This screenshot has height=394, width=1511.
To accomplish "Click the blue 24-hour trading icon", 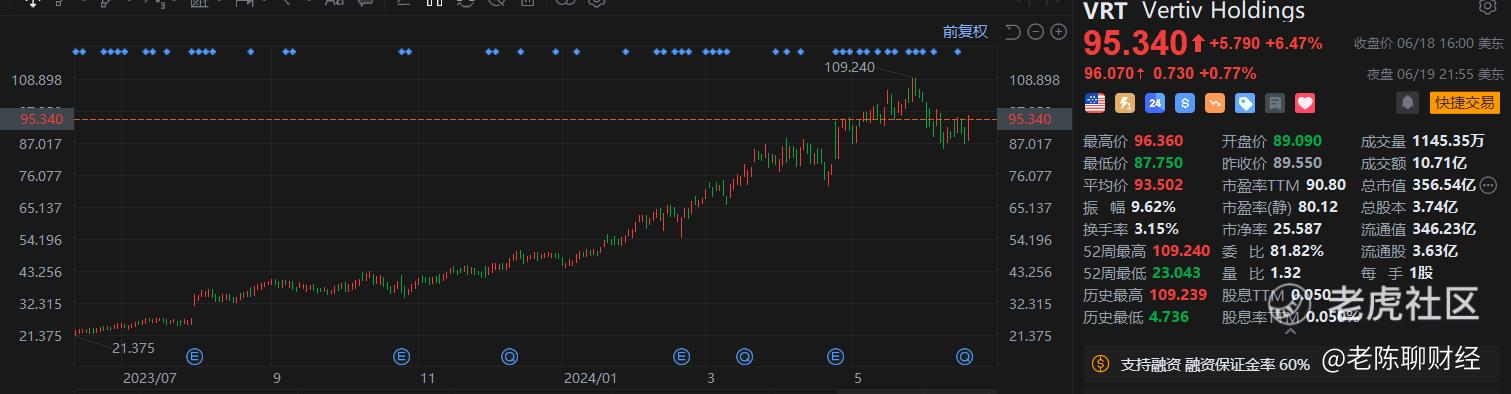I will click(1155, 102).
